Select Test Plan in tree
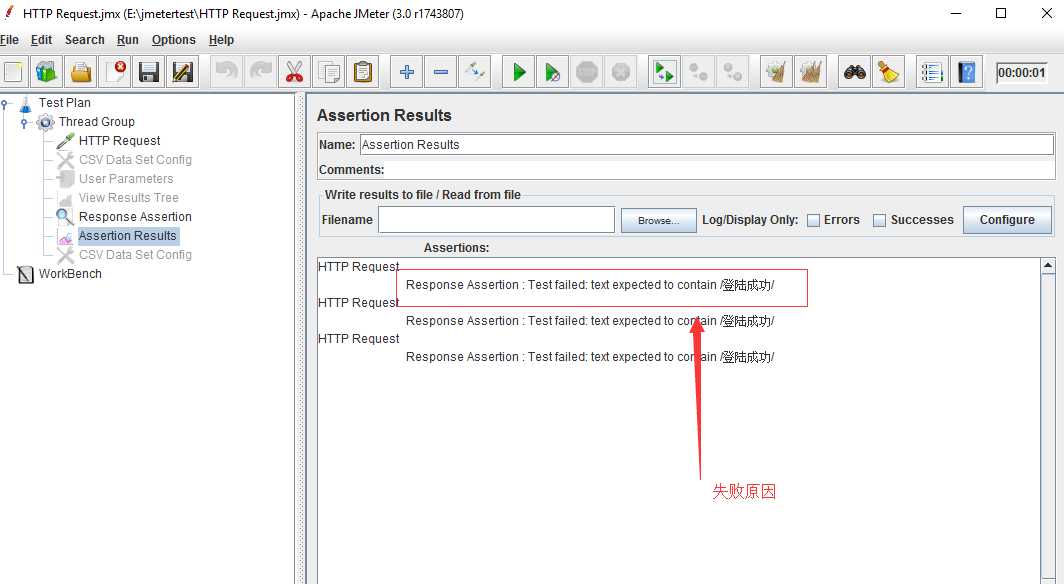This screenshot has height=584, width=1064. [x=64, y=102]
